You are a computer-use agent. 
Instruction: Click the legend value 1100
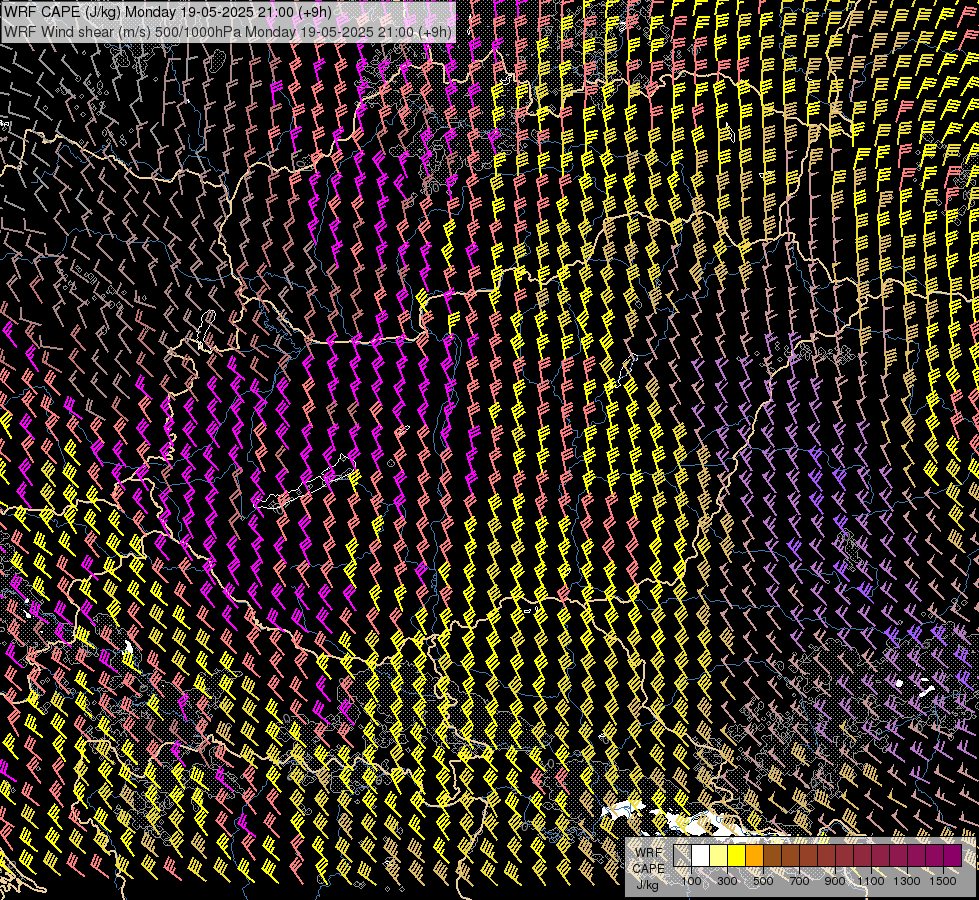click(x=870, y=881)
